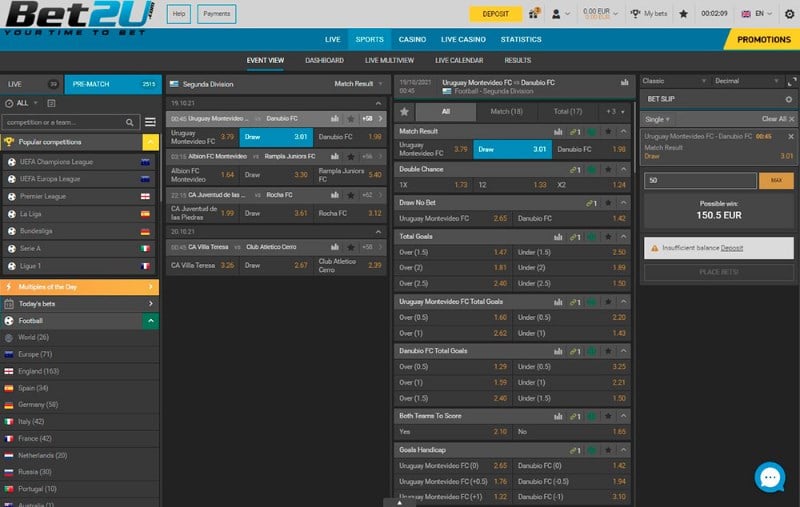
Task: Click the MAX stake button
Action: [776, 181]
